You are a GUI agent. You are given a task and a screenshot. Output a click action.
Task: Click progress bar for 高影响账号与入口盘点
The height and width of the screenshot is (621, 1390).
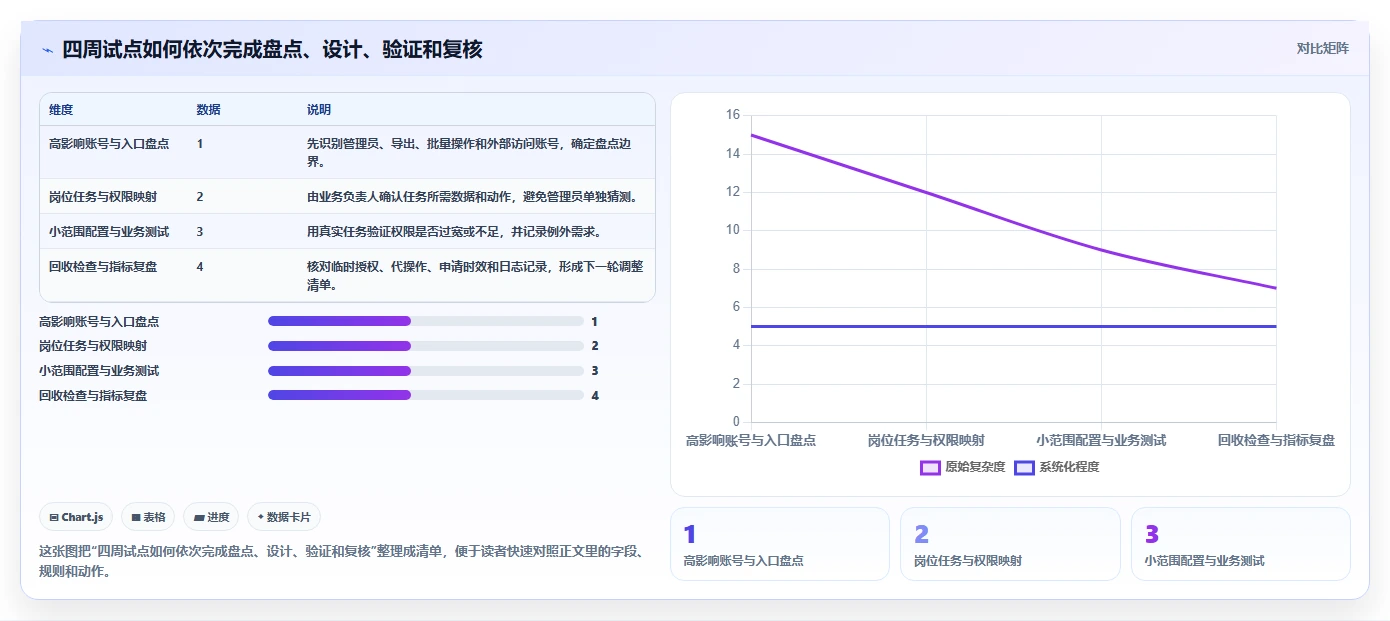[x=426, y=321]
